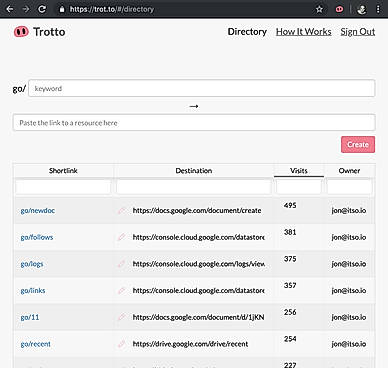Screen dimensions: 388x368
Task: Click the Destination filter box
Action: tap(194, 187)
